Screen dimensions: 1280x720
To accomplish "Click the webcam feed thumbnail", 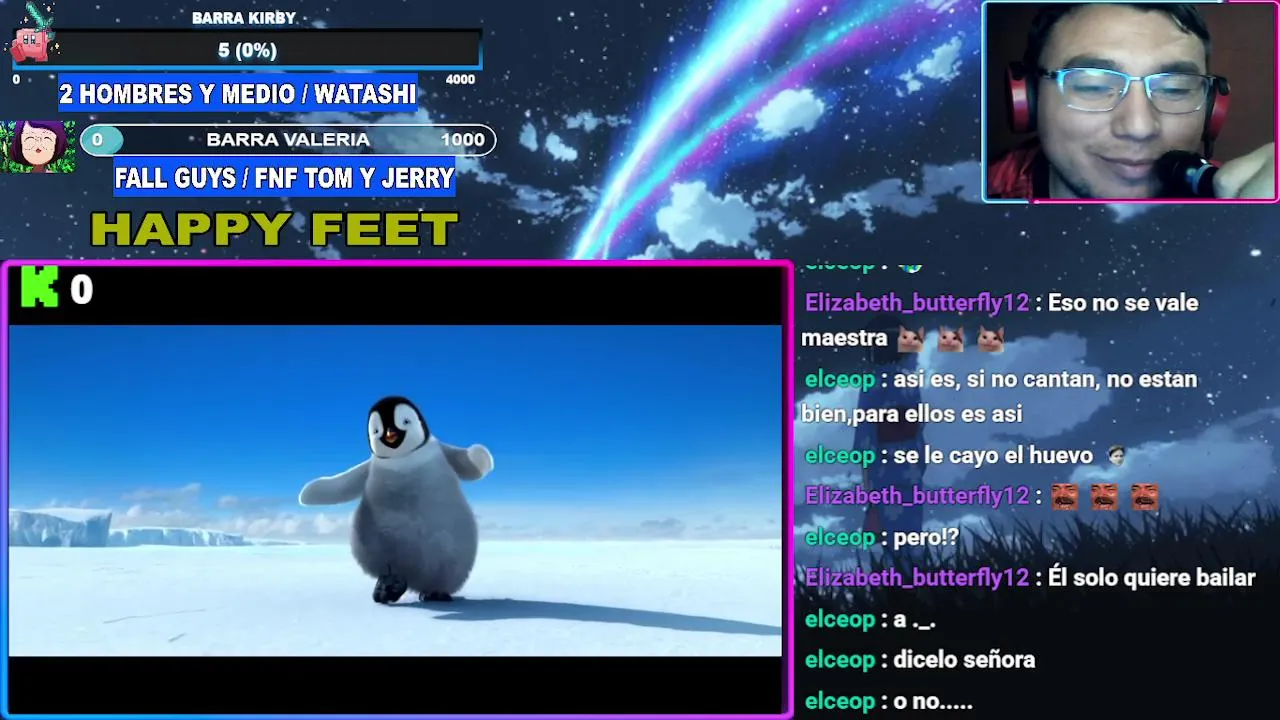I will click(1130, 102).
